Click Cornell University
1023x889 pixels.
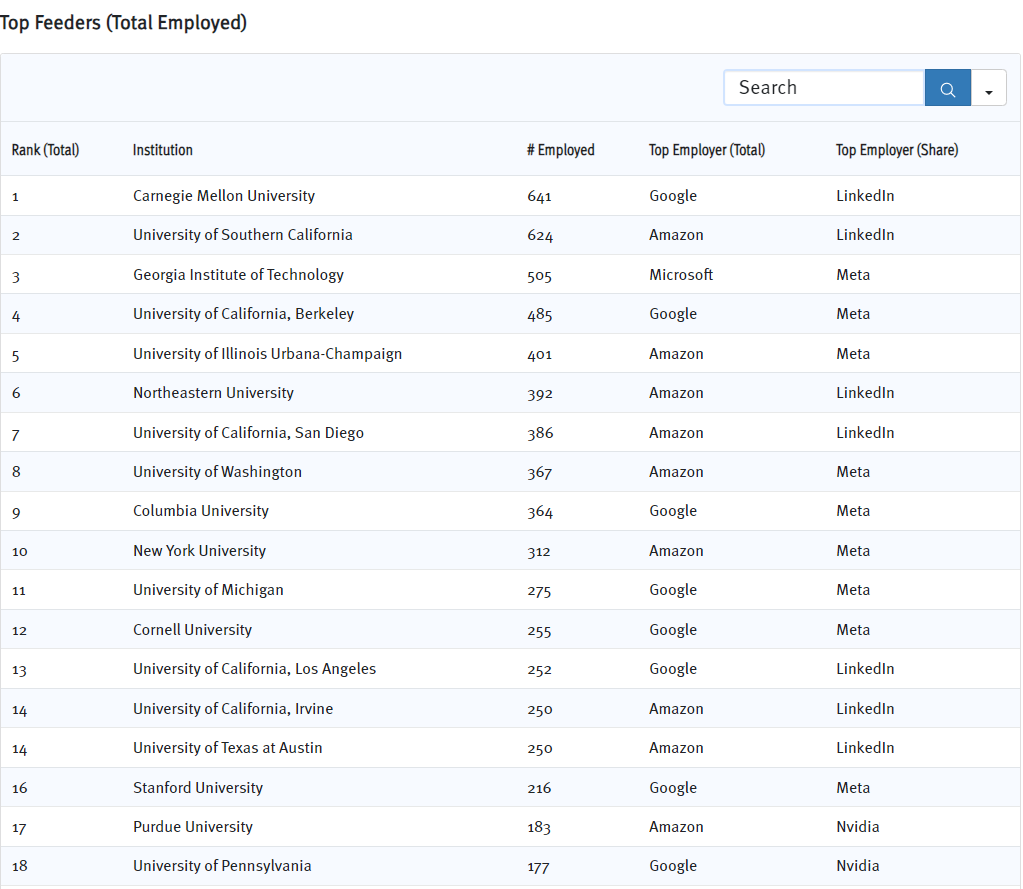point(192,629)
